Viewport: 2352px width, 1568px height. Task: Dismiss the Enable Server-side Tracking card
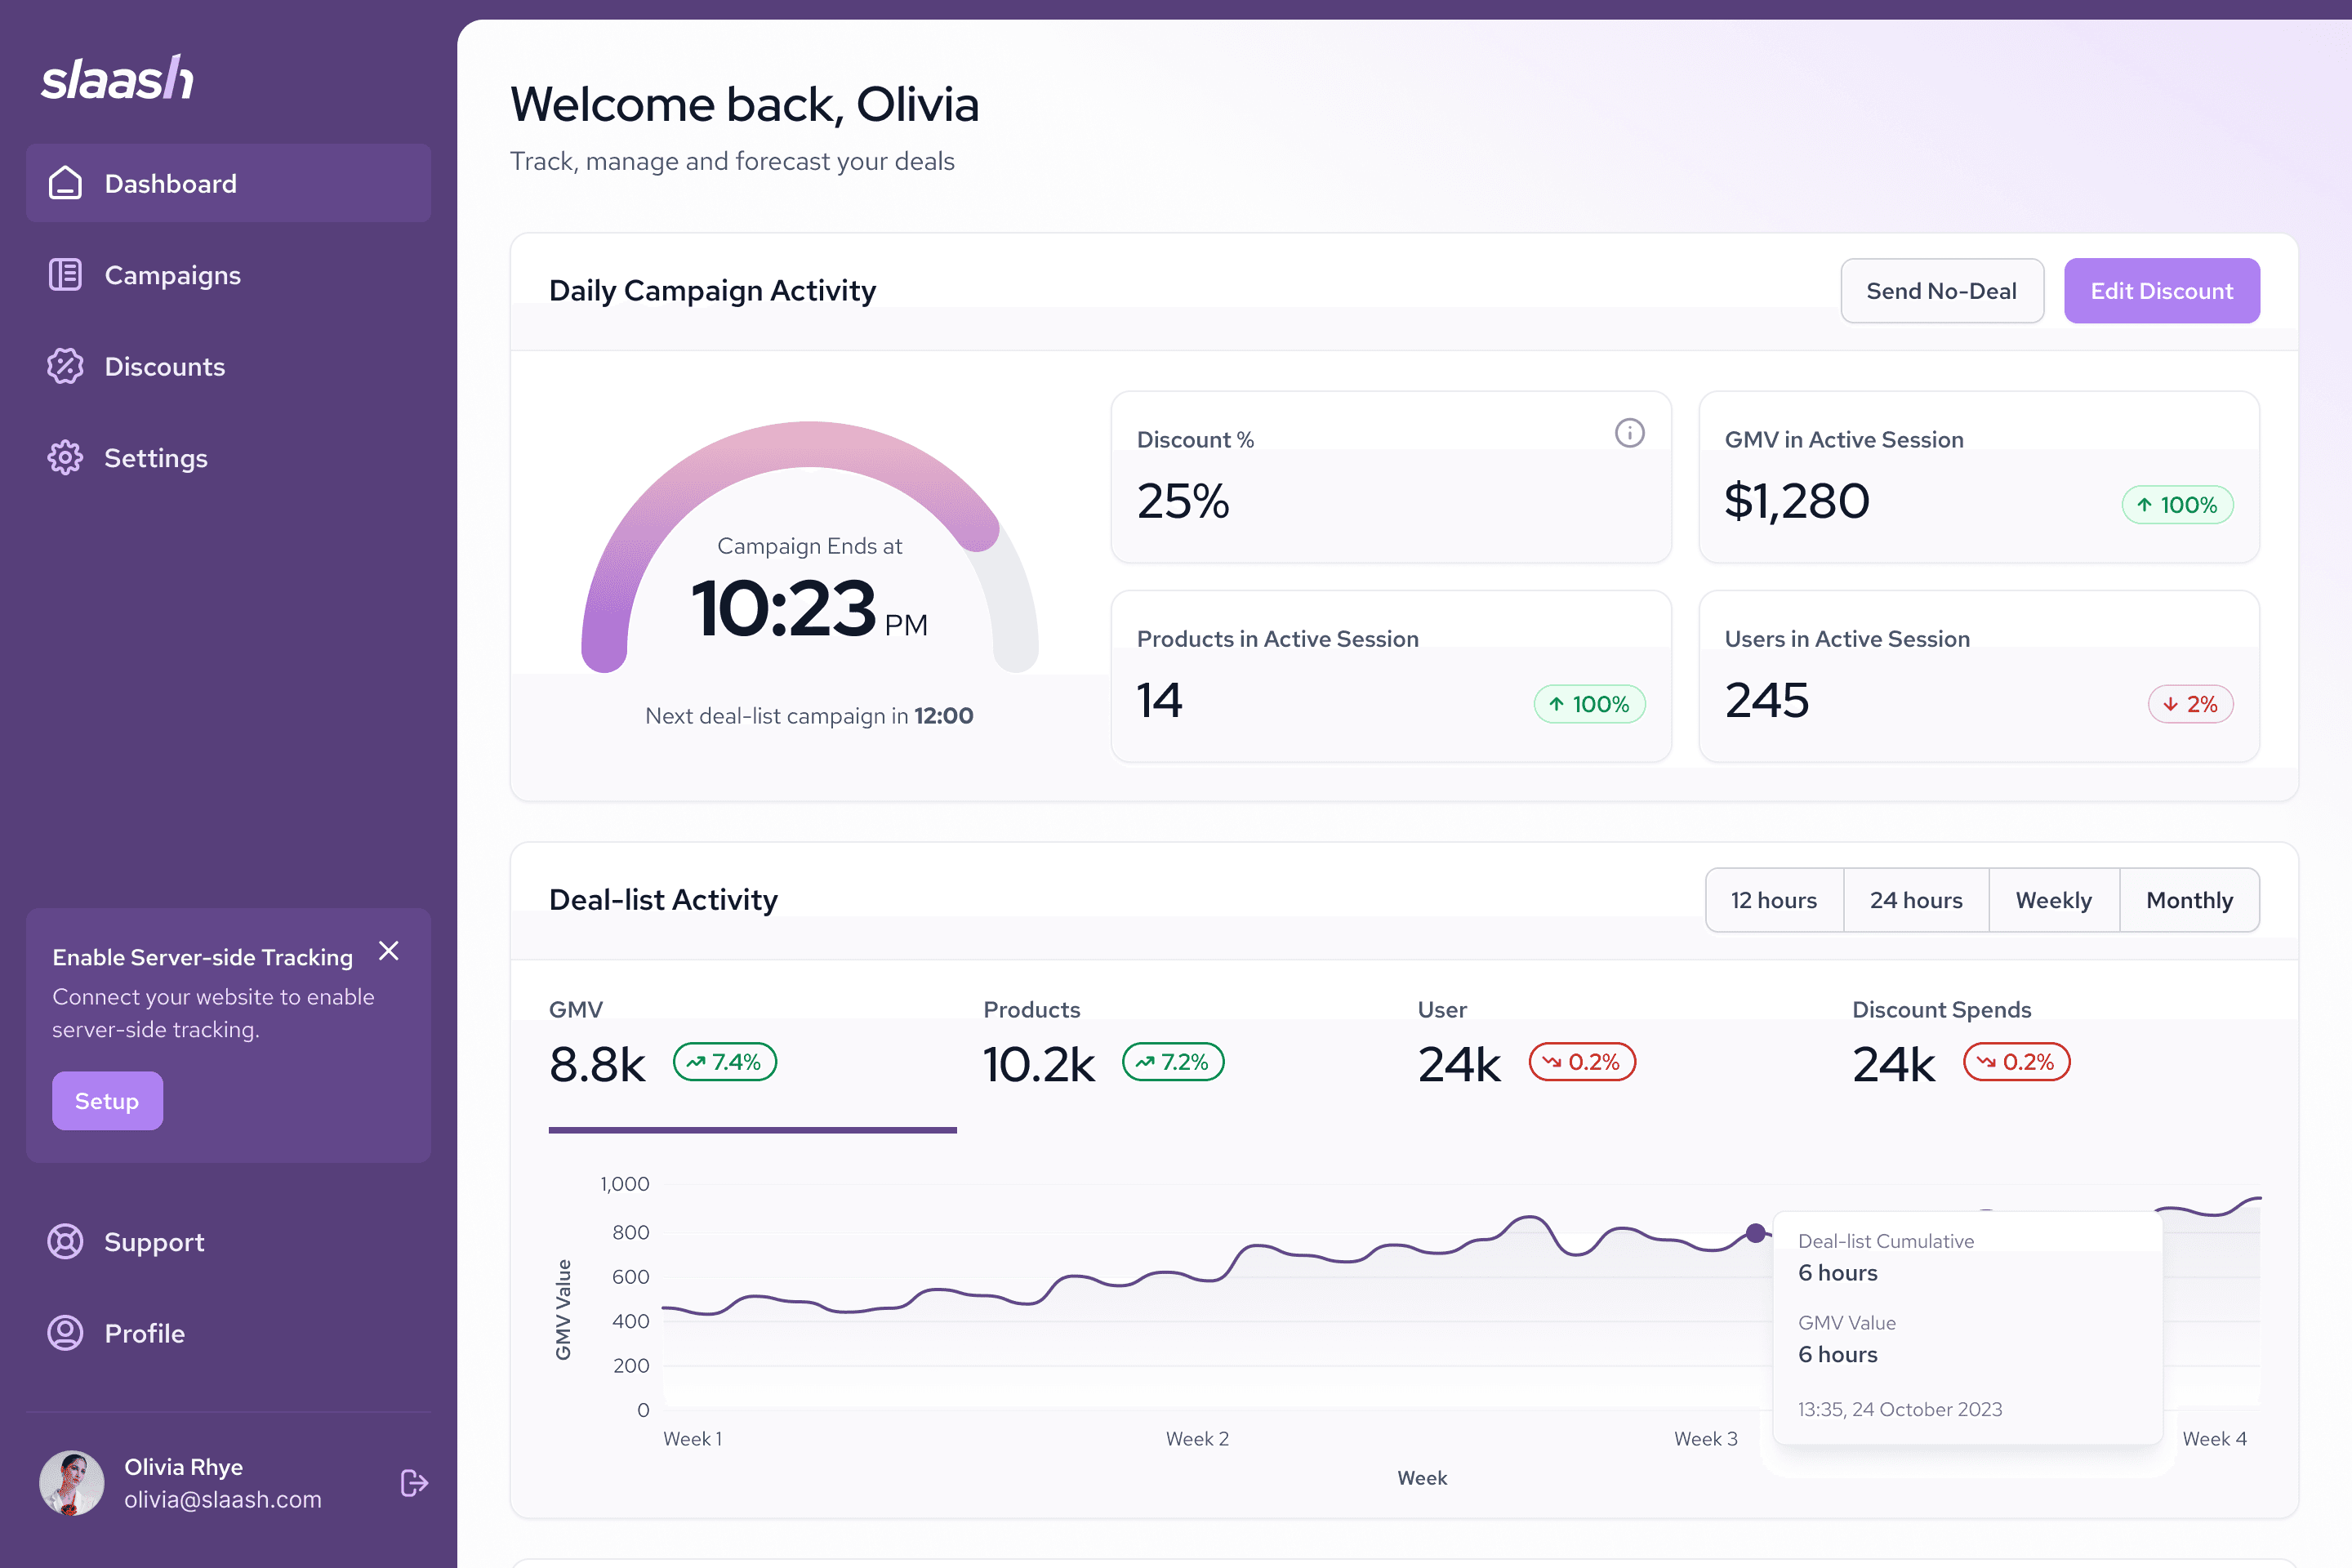click(x=389, y=951)
